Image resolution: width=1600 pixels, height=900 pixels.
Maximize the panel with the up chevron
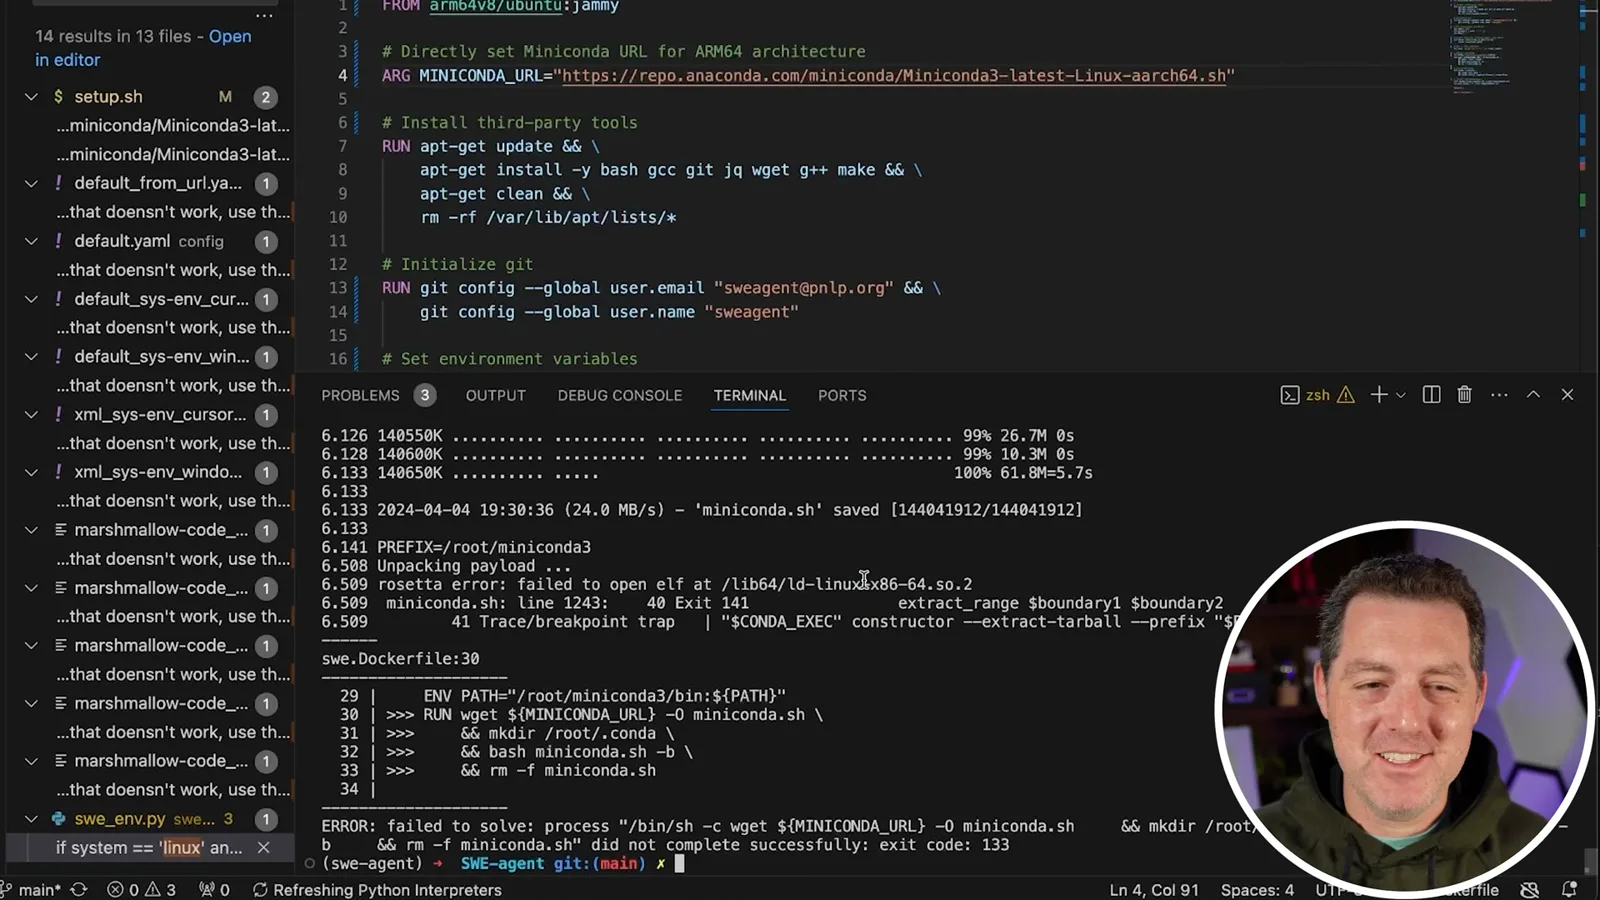(1533, 395)
